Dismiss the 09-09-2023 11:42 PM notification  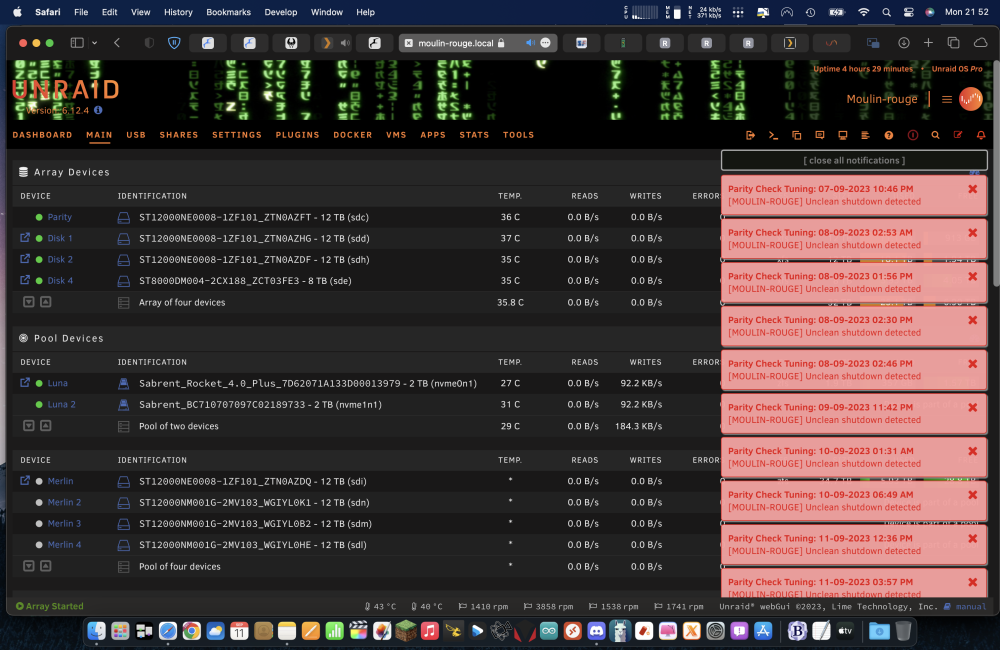point(973,407)
